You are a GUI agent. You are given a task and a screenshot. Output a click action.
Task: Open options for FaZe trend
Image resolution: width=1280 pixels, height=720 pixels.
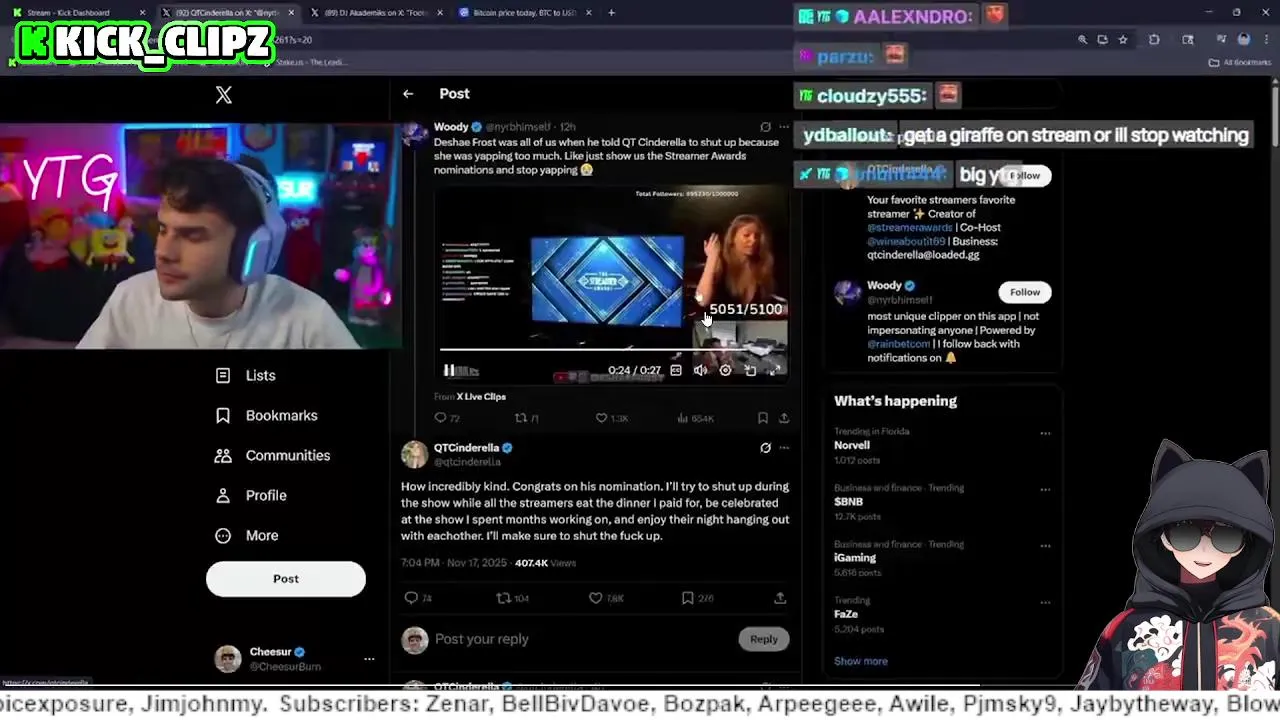pyautogui.click(x=1045, y=603)
